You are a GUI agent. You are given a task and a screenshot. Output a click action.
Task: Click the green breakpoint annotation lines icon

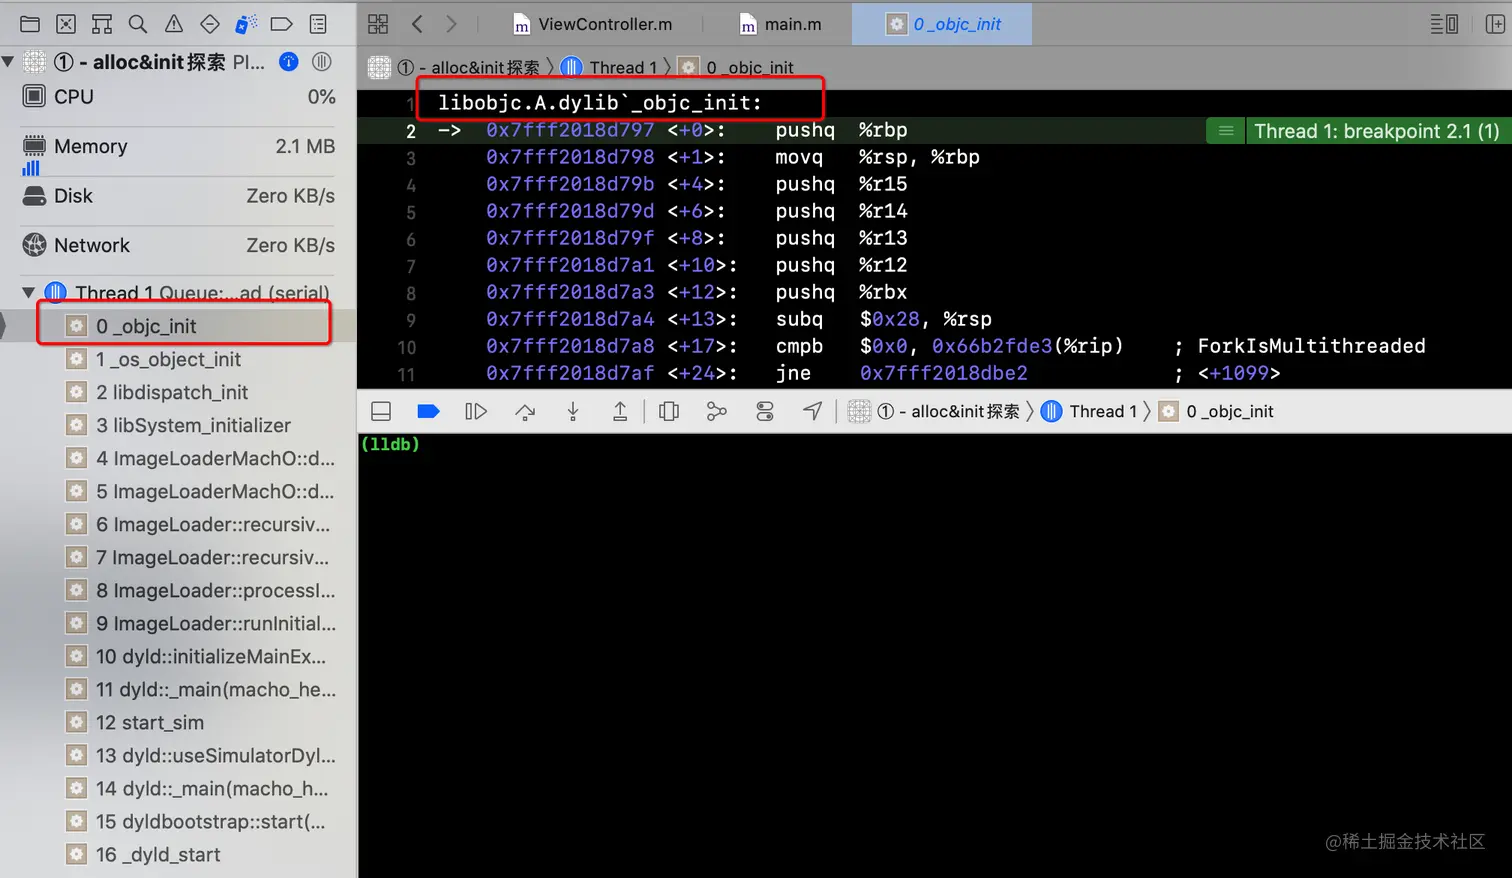coord(1226,131)
